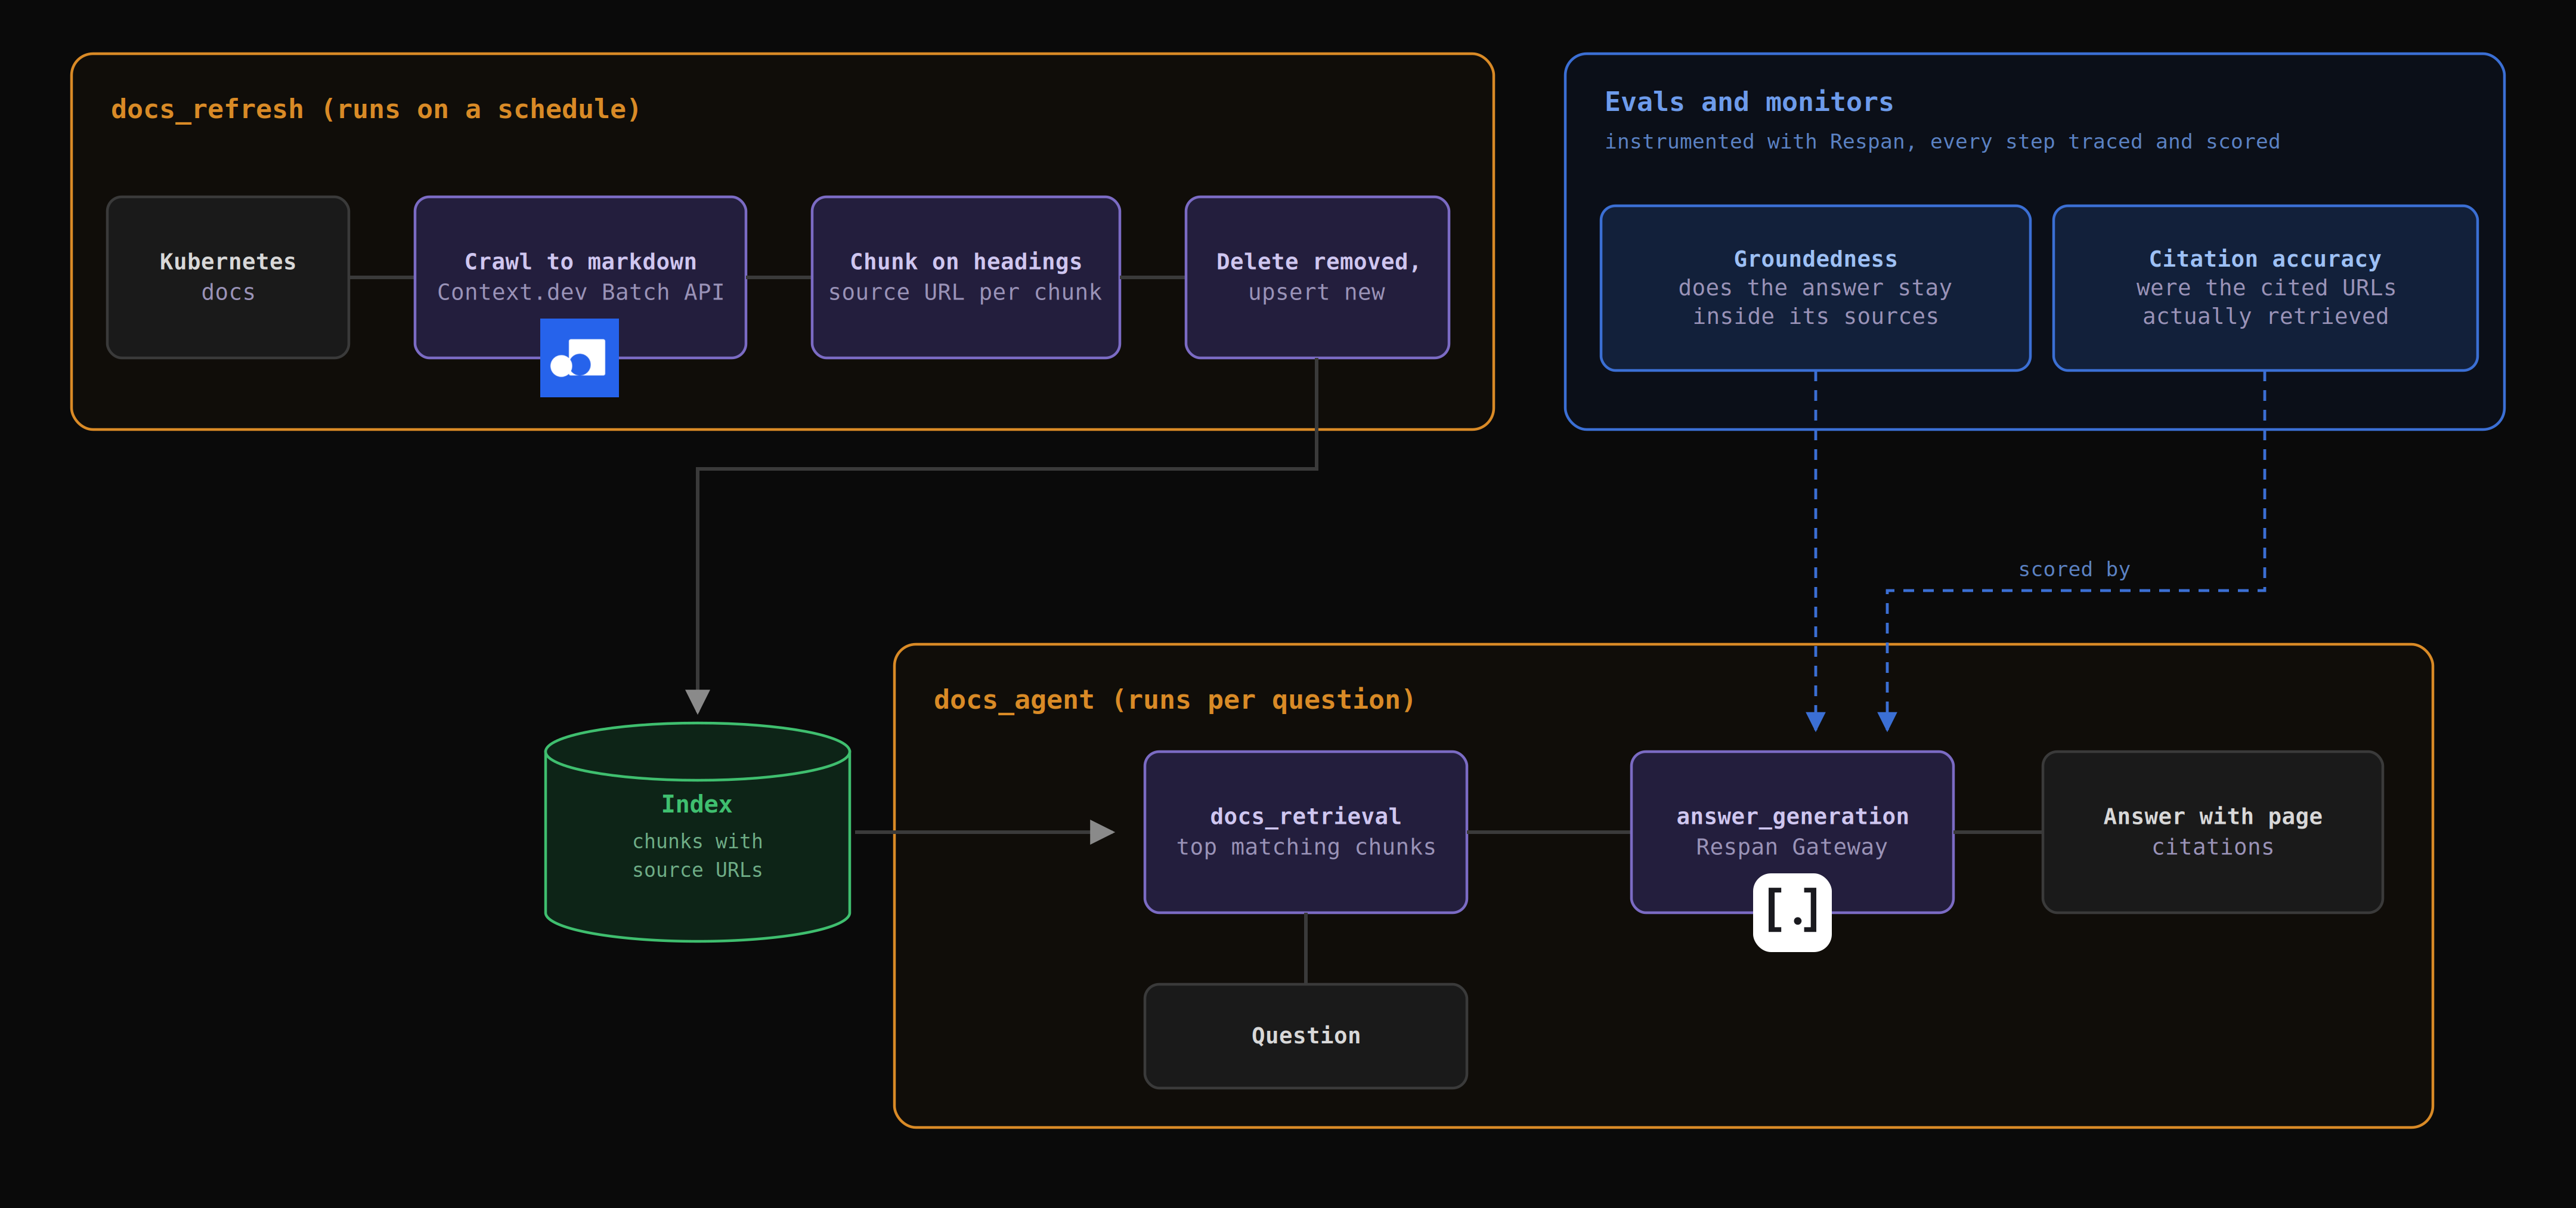Screen dimensions: 2576x1208
Task: Select the green Index cylinder
Action: tap(697, 832)
